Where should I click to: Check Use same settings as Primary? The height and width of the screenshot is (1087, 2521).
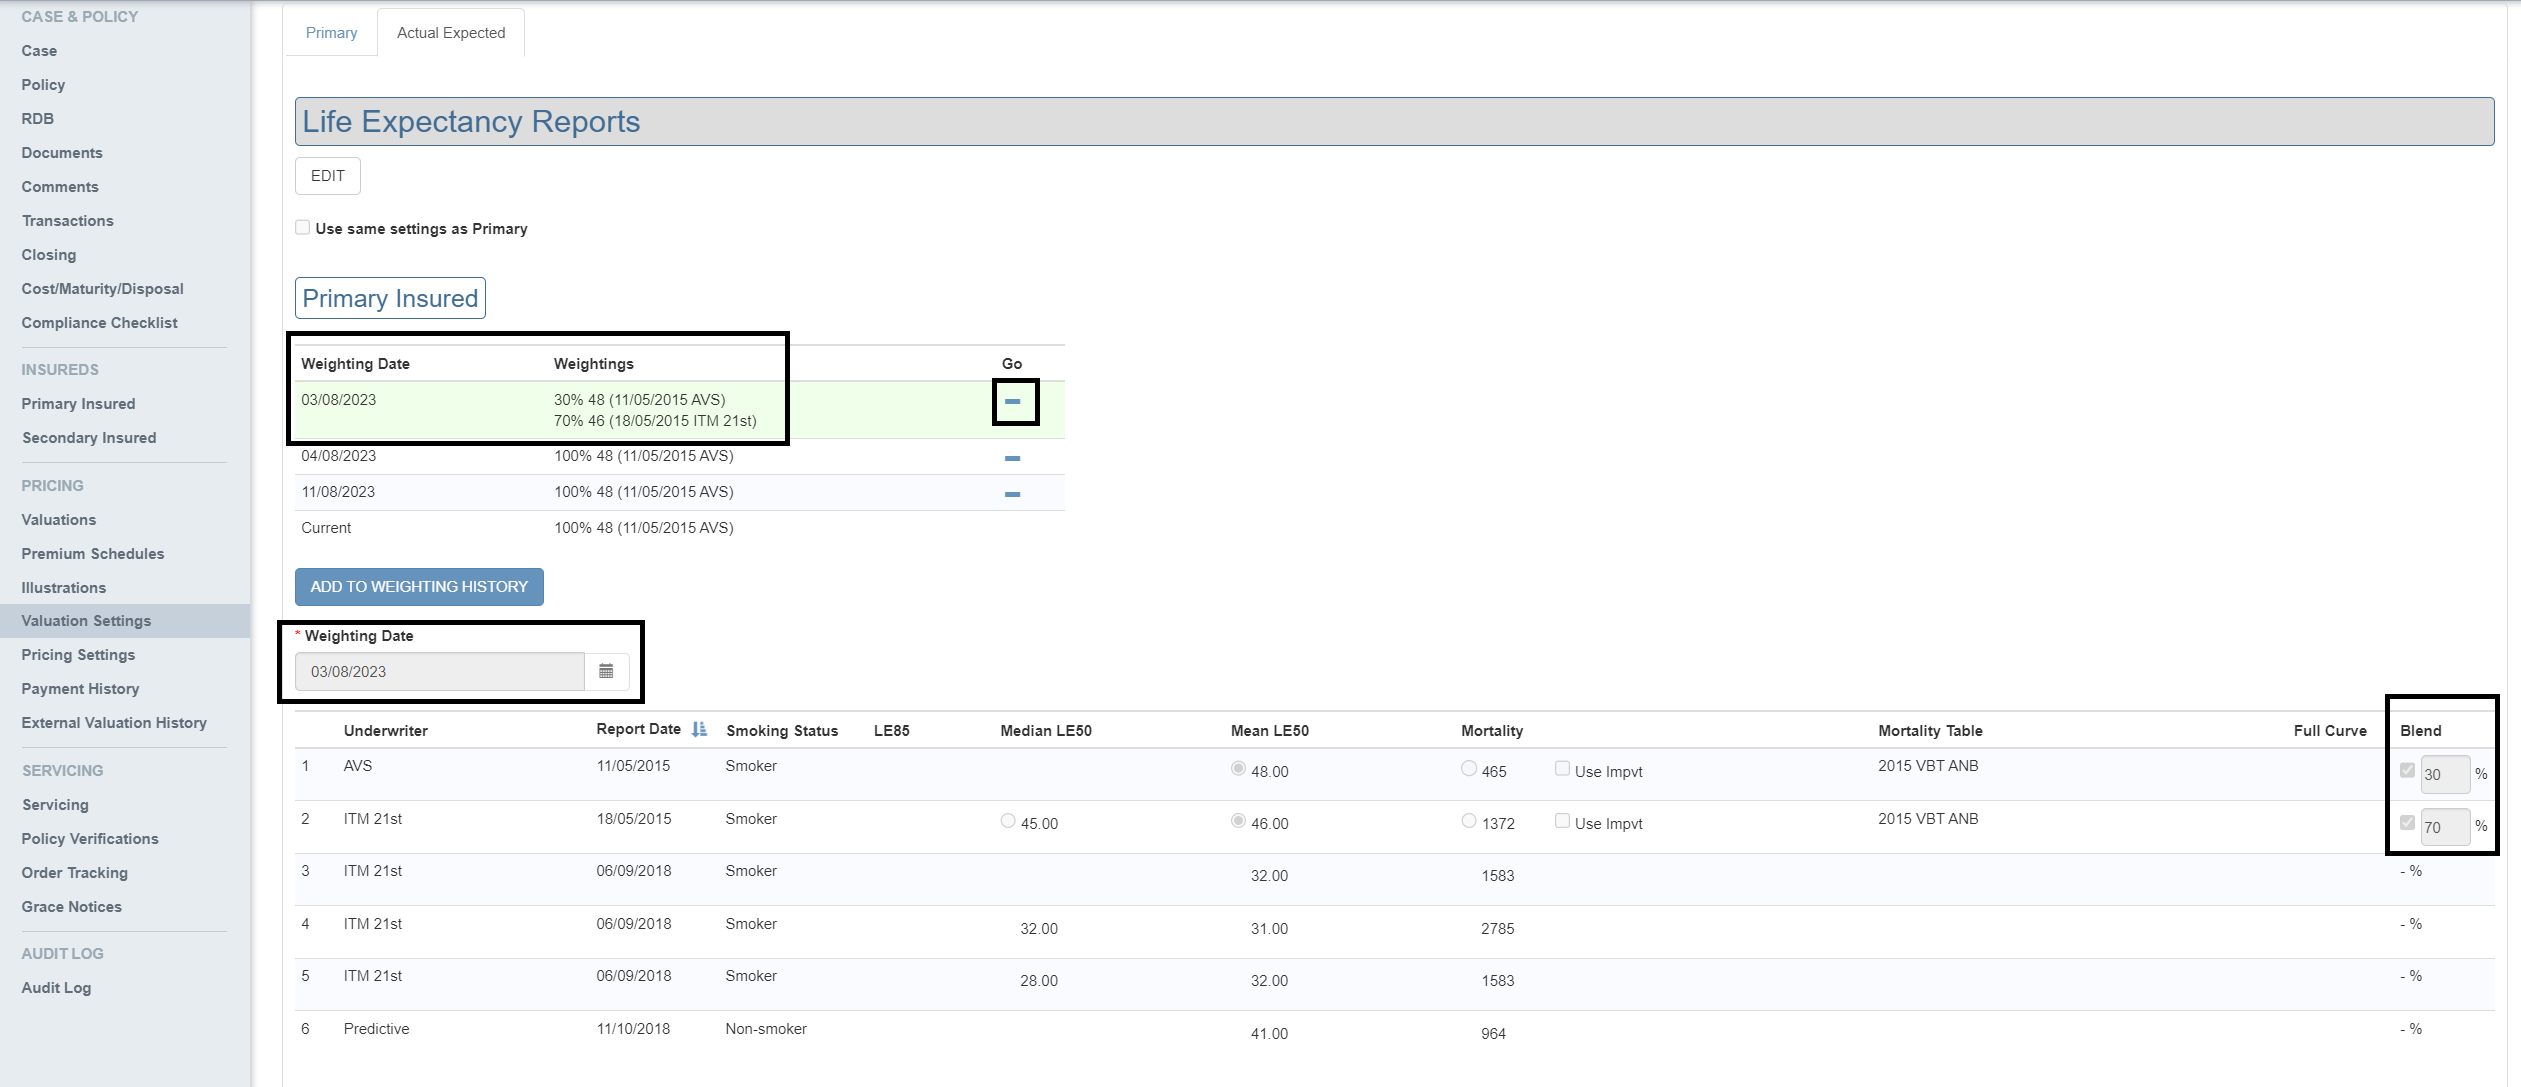pos(303,228)
